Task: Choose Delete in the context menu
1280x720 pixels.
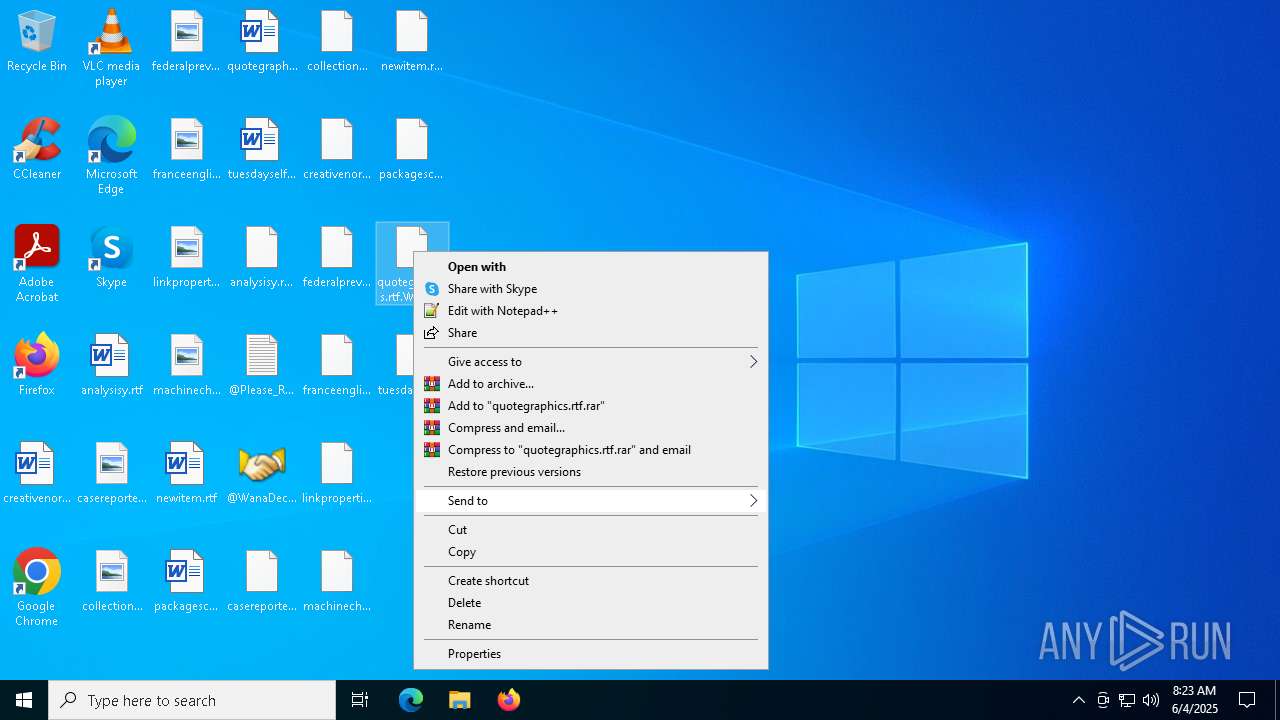Action: click(x=591, y=603)
